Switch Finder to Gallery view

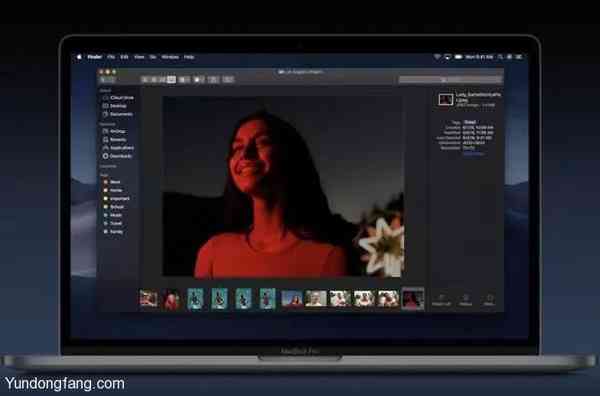pyautogui.click(x=171, y=80)
